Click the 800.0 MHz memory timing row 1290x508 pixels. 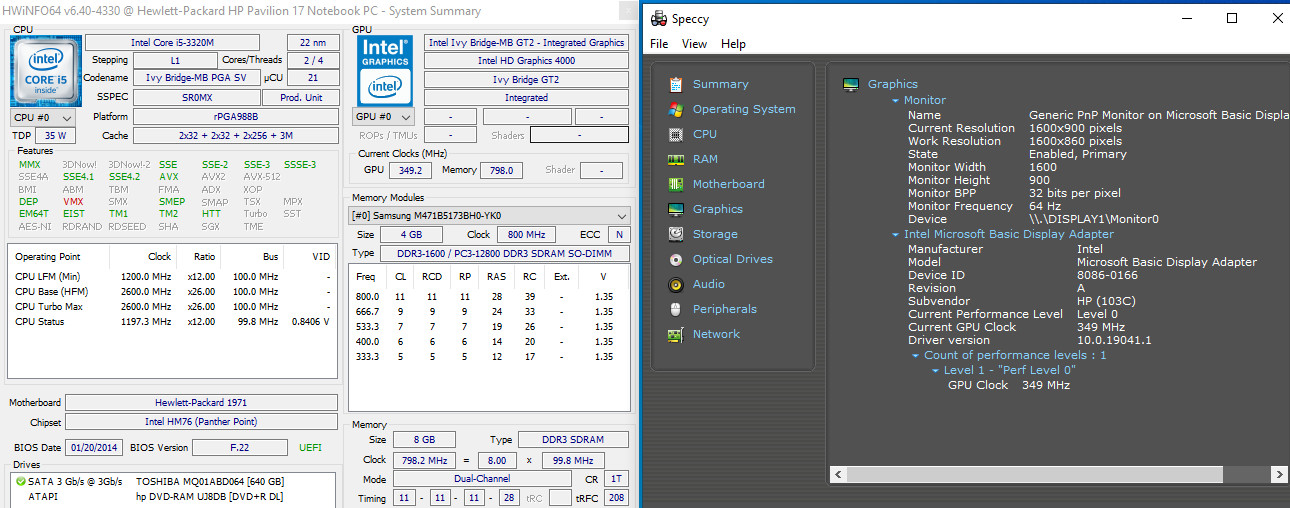489,297
